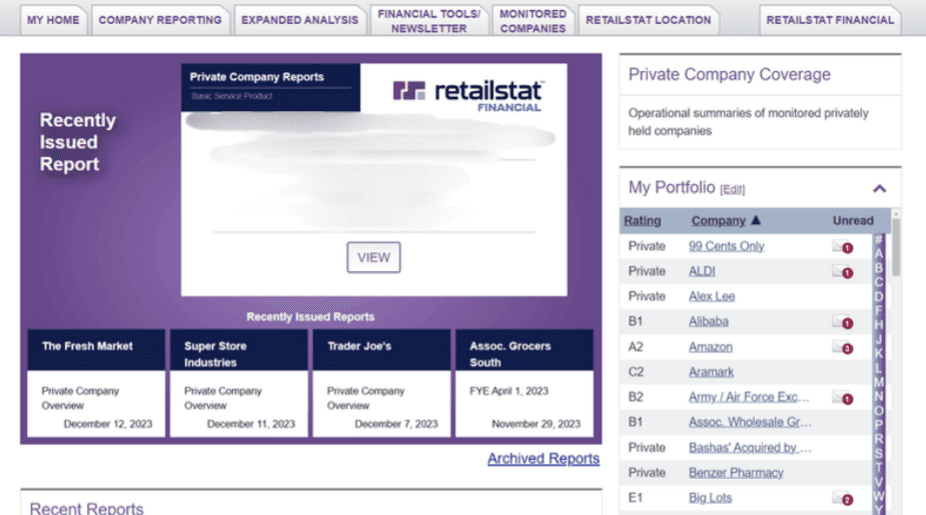Jump to letter J in portfolio index
926x515 pixels.
tap(878, 339)
